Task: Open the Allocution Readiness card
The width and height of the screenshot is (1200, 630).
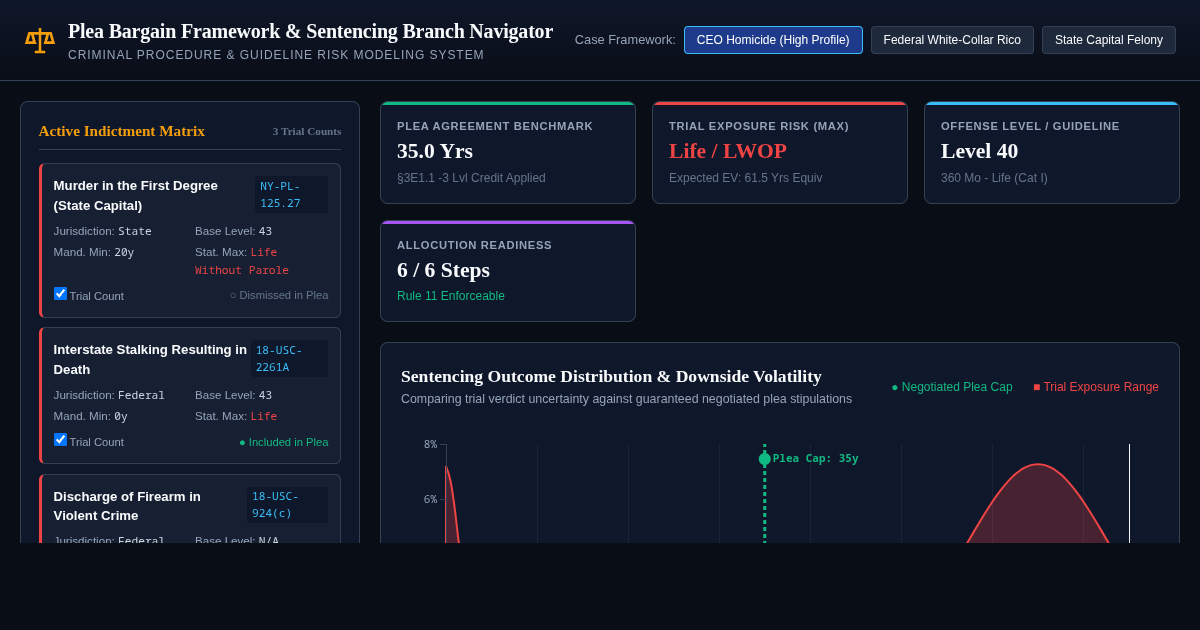Action: click(508, 271)
